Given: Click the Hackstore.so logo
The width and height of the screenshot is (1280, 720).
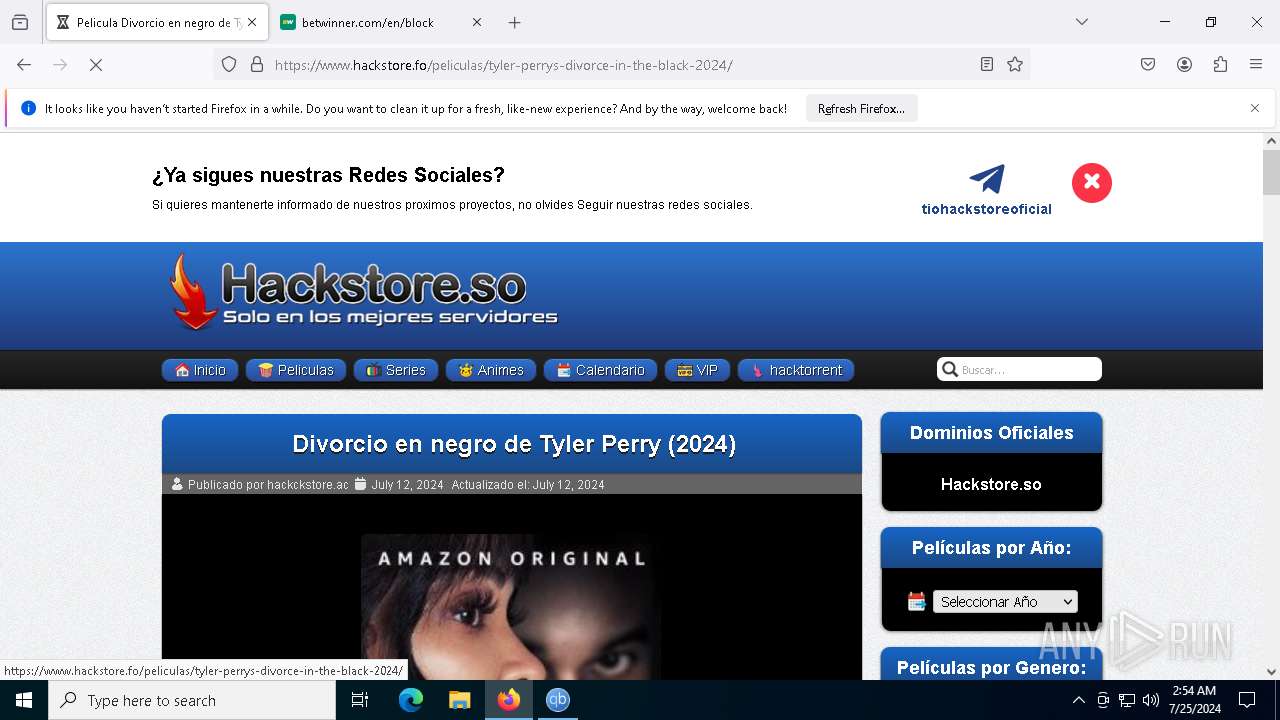Looking at the screenshot, I should click(x=364, y=291).
